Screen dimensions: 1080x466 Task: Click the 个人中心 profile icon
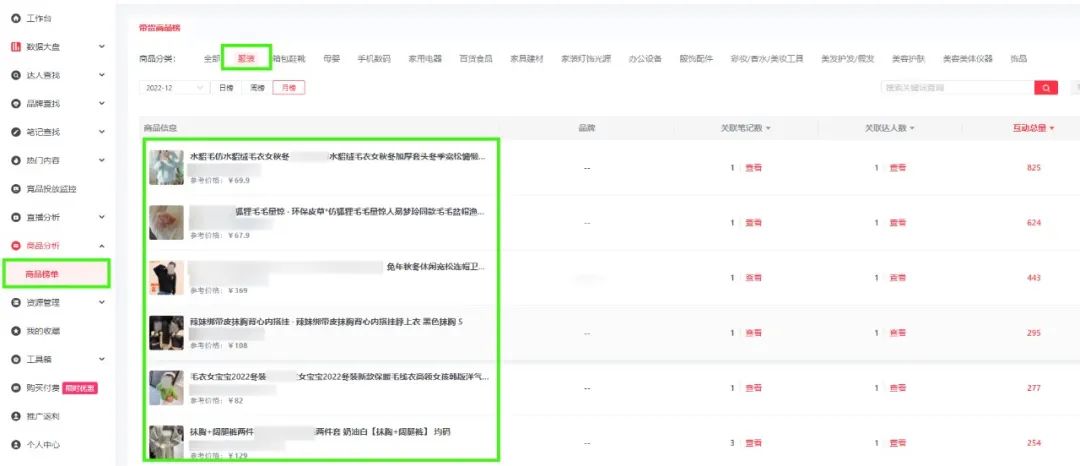point(15,444)
